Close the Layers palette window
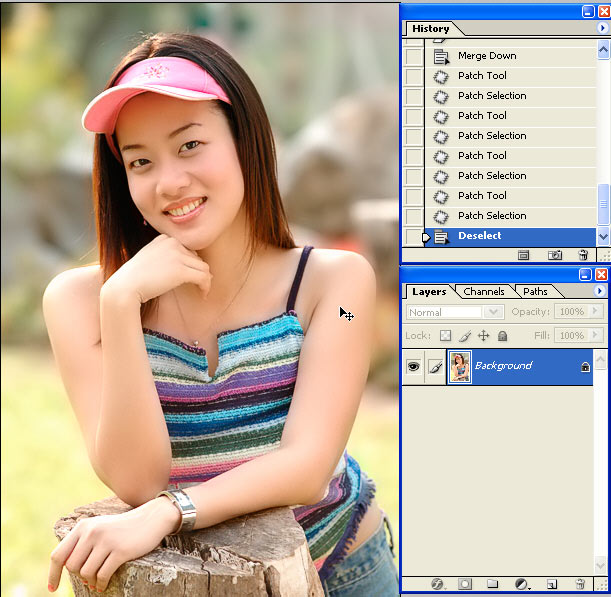This screenshot has width=611, height=597. point(602,275)
